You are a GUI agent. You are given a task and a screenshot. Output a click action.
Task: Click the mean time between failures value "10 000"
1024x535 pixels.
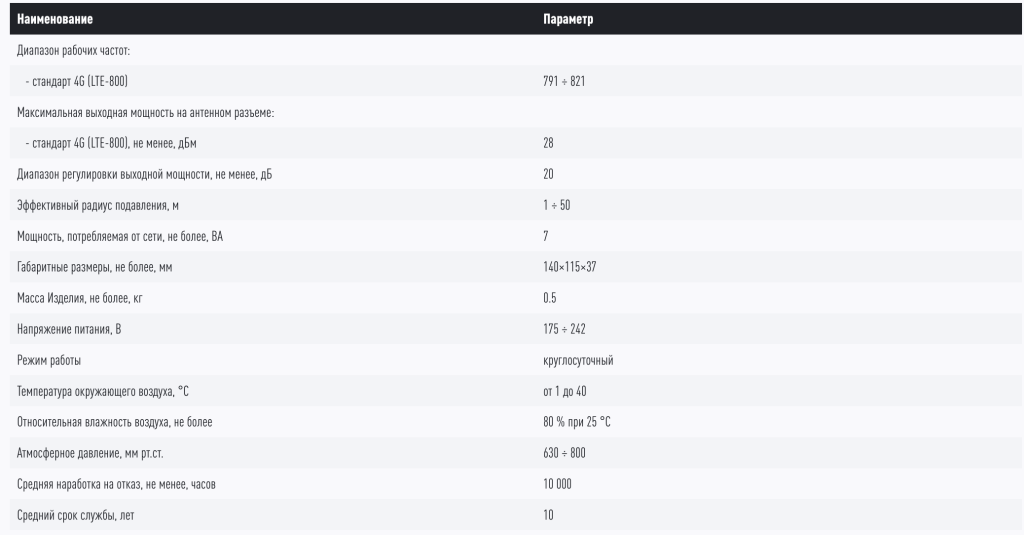click(x=558, y=484)
